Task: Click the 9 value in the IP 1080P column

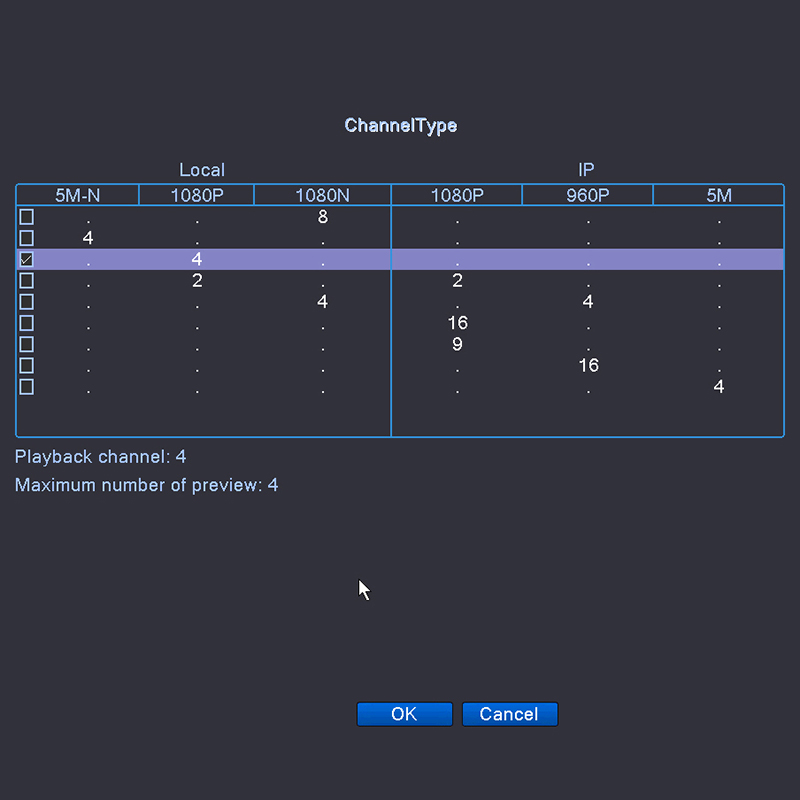Action: pos(457,344)
